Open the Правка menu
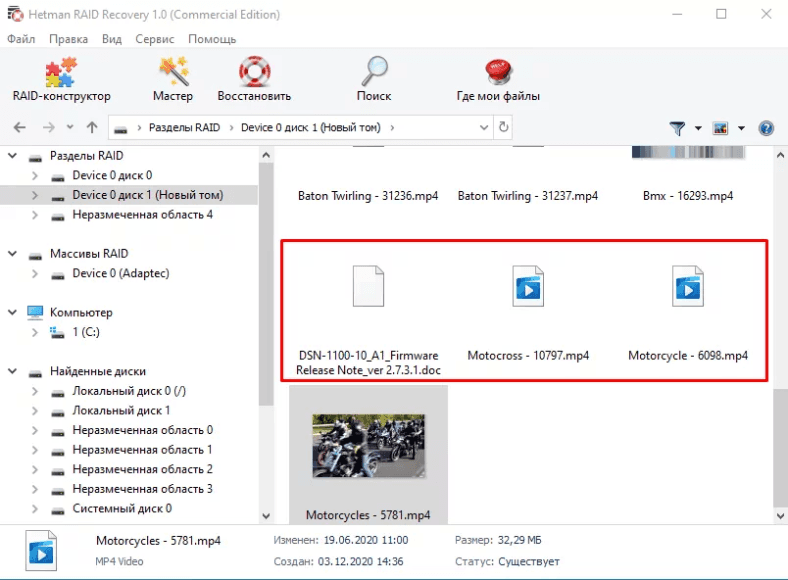 68,39
